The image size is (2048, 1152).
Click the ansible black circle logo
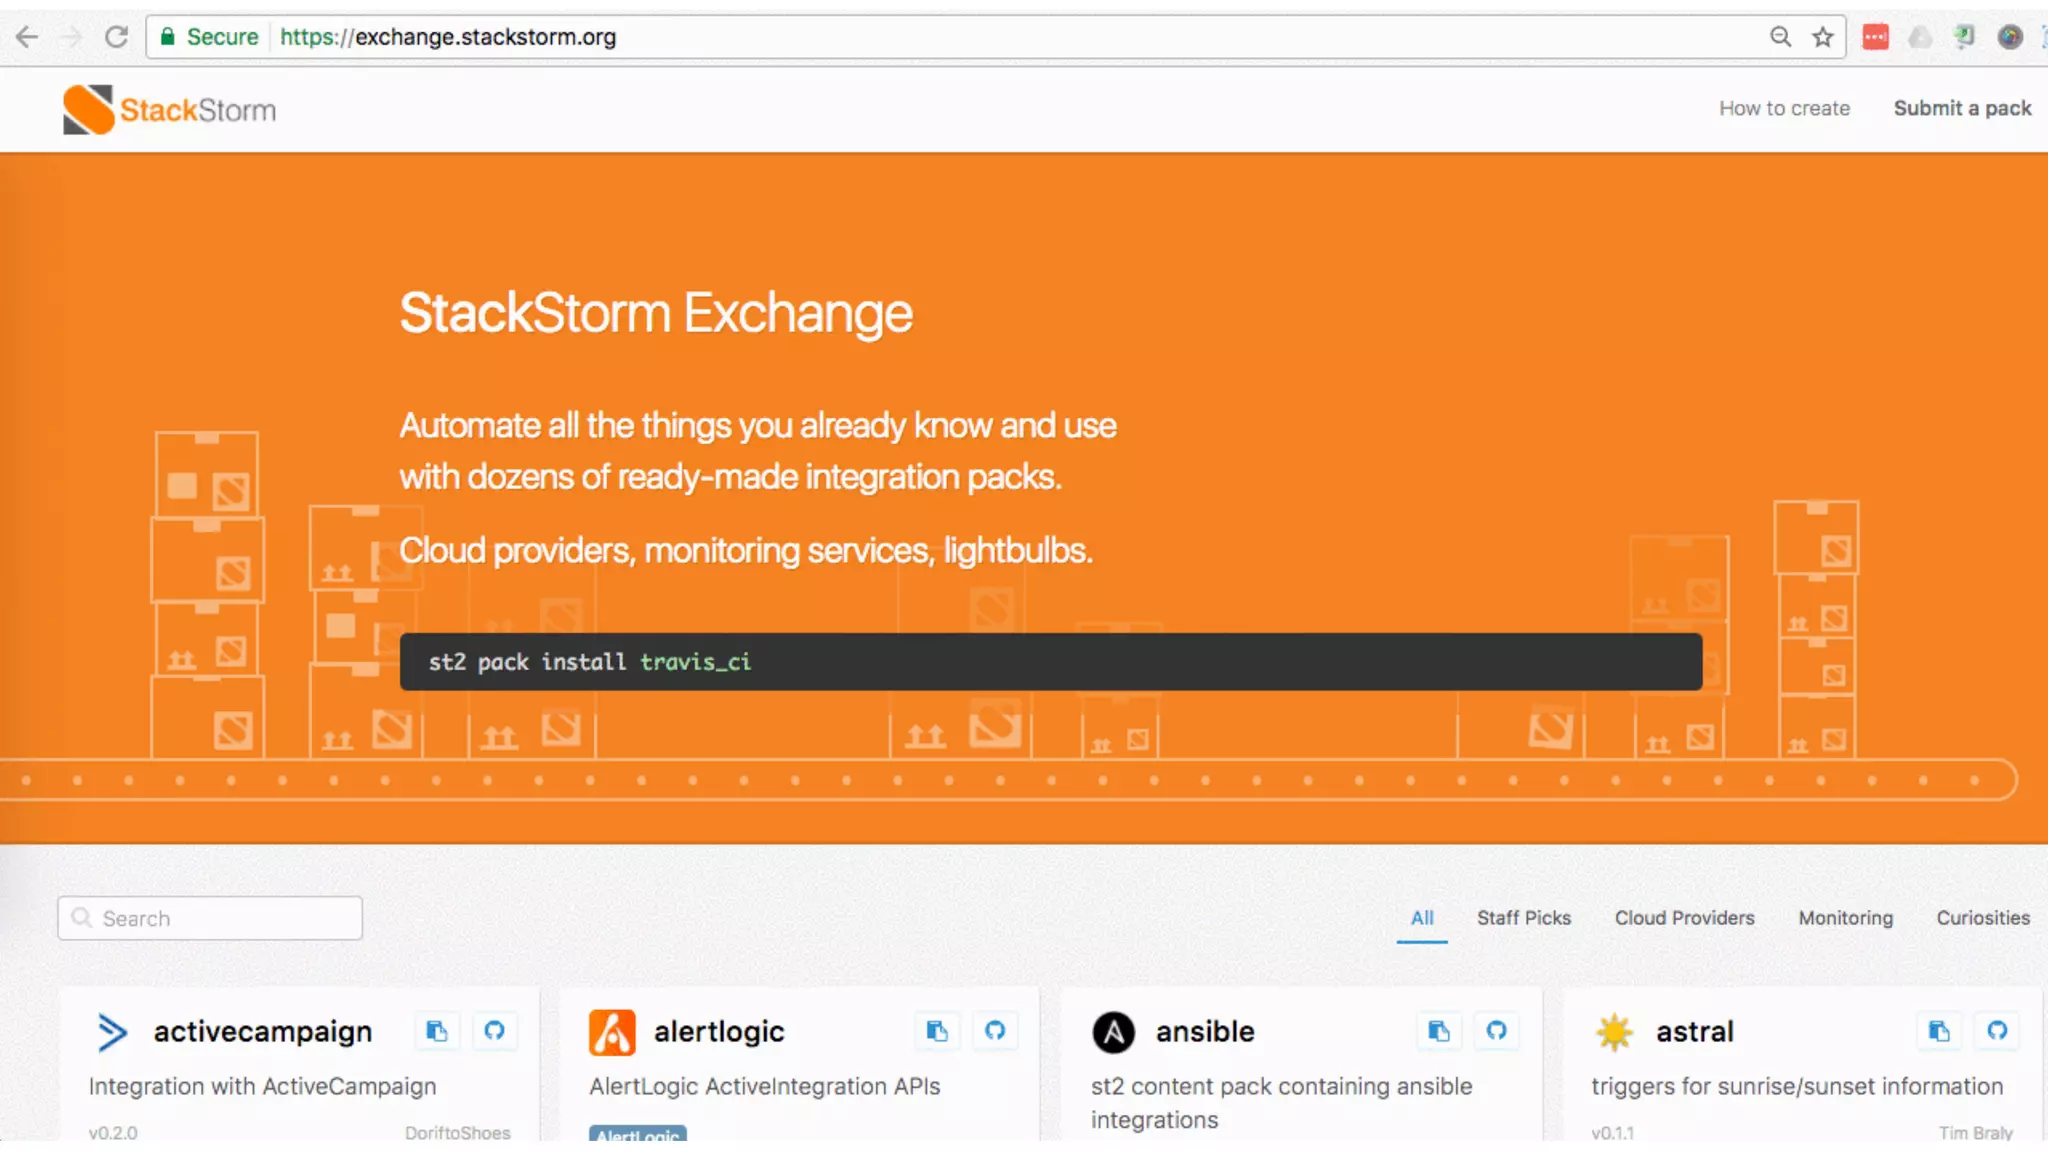click(1113, 1032)
